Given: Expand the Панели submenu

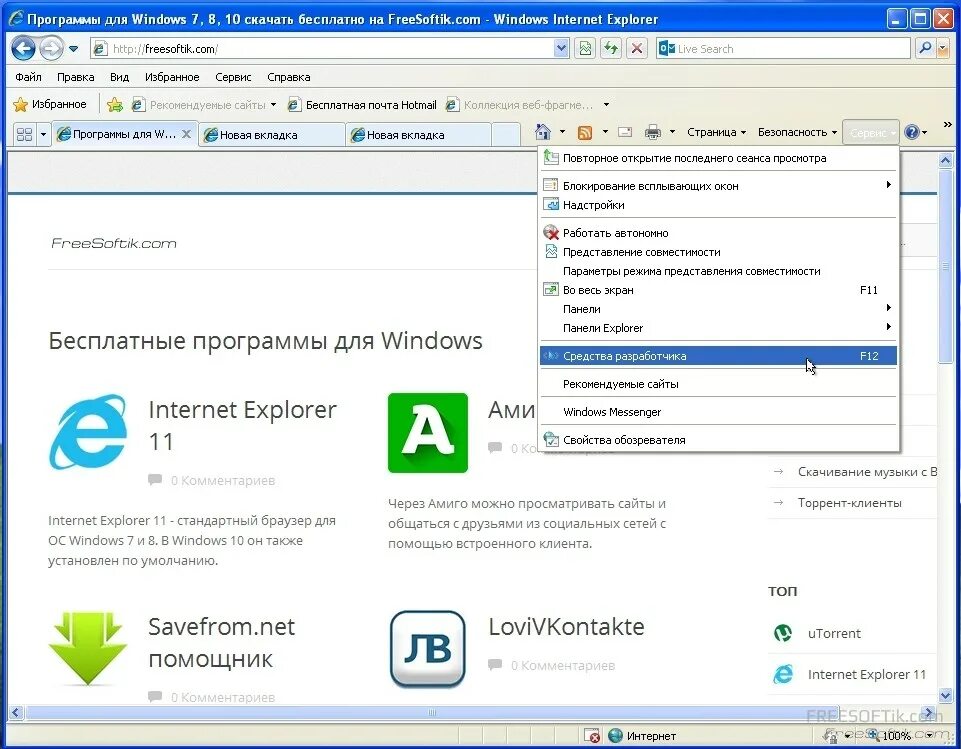Looking at the screenshot, I should point(718,309).
